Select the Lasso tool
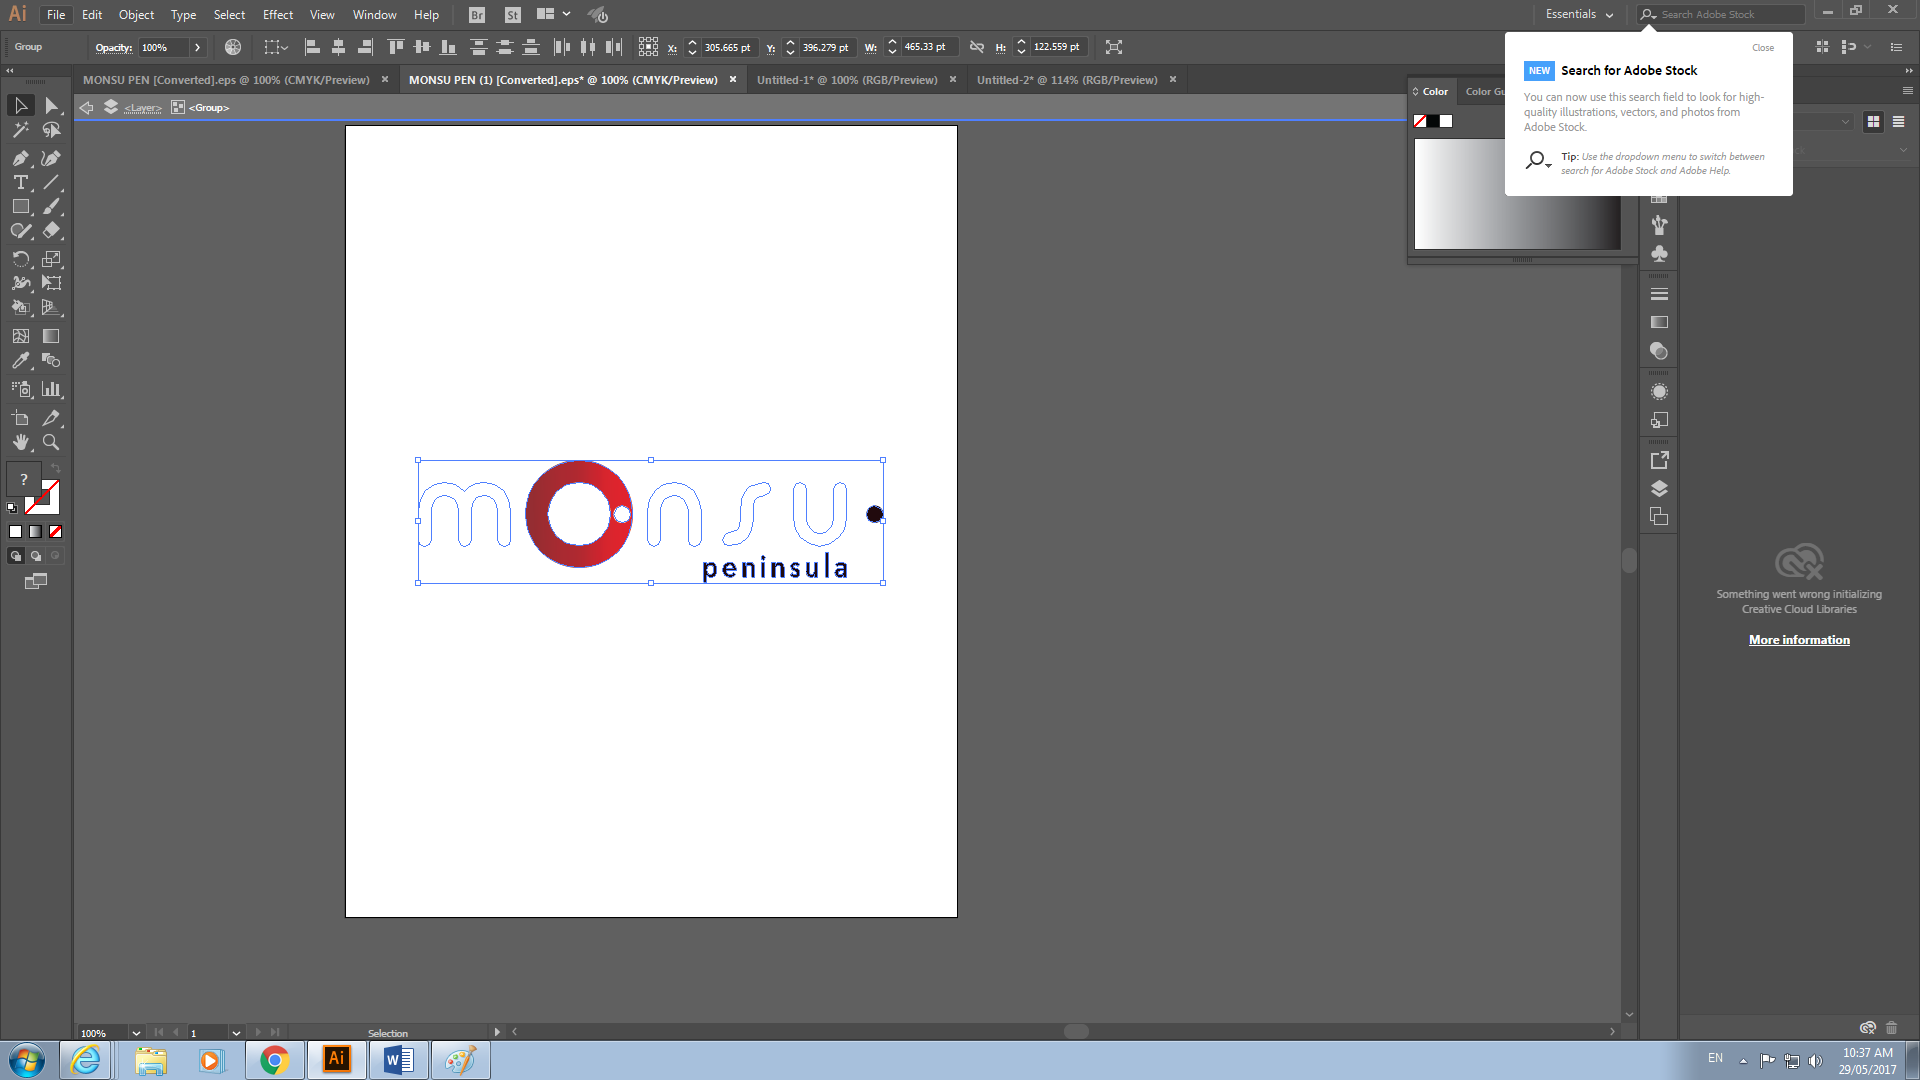This screenshot has height=1080, width=1920. [x=52, y=130]
